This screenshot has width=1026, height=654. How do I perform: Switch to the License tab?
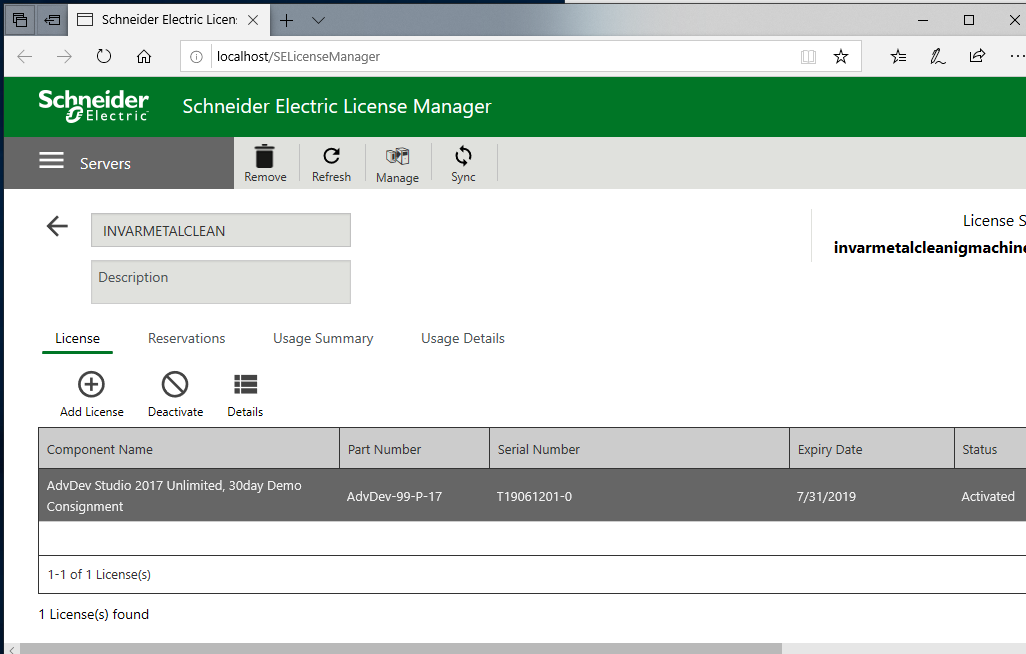tap(77, 338)
